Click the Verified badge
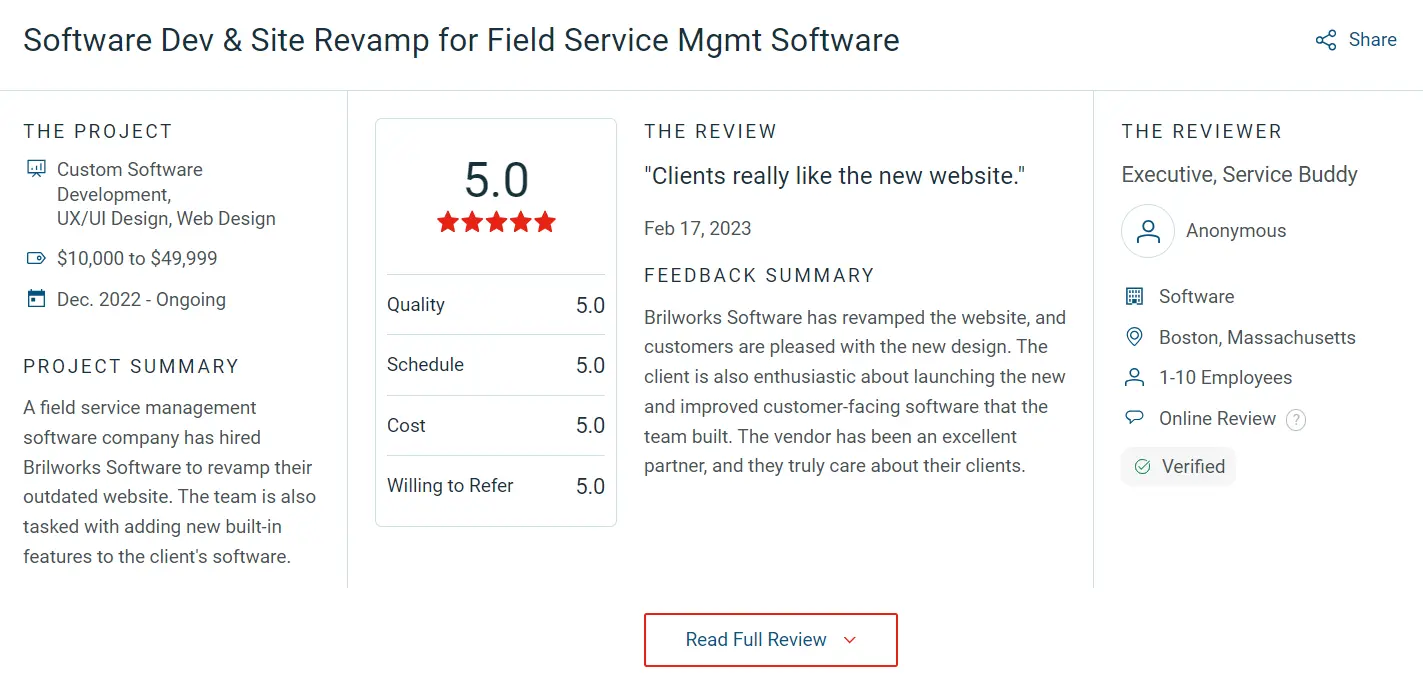 point(1178,466)
